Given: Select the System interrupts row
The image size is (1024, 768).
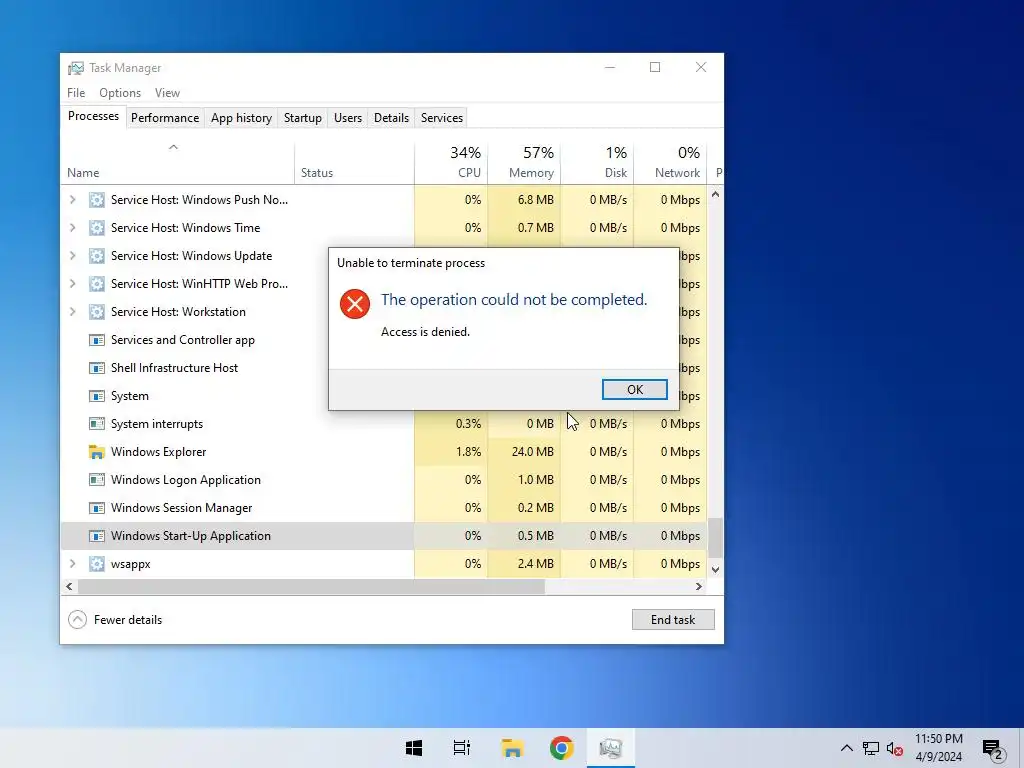Looking at the screenshot, I should coord(384,424).
